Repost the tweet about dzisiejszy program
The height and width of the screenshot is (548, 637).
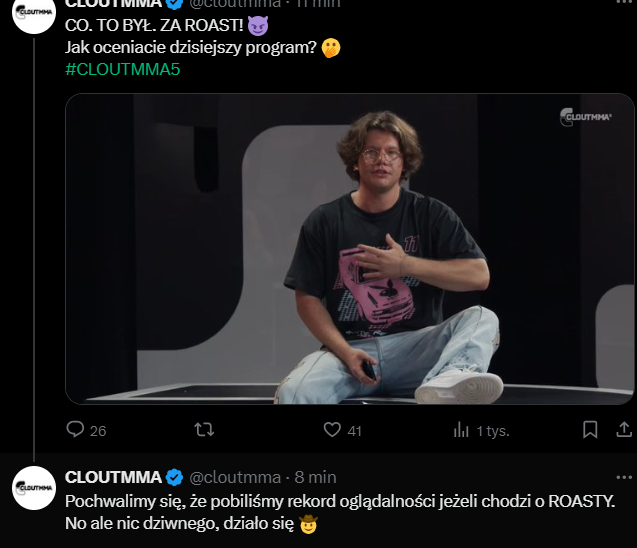tap(204, 430)
